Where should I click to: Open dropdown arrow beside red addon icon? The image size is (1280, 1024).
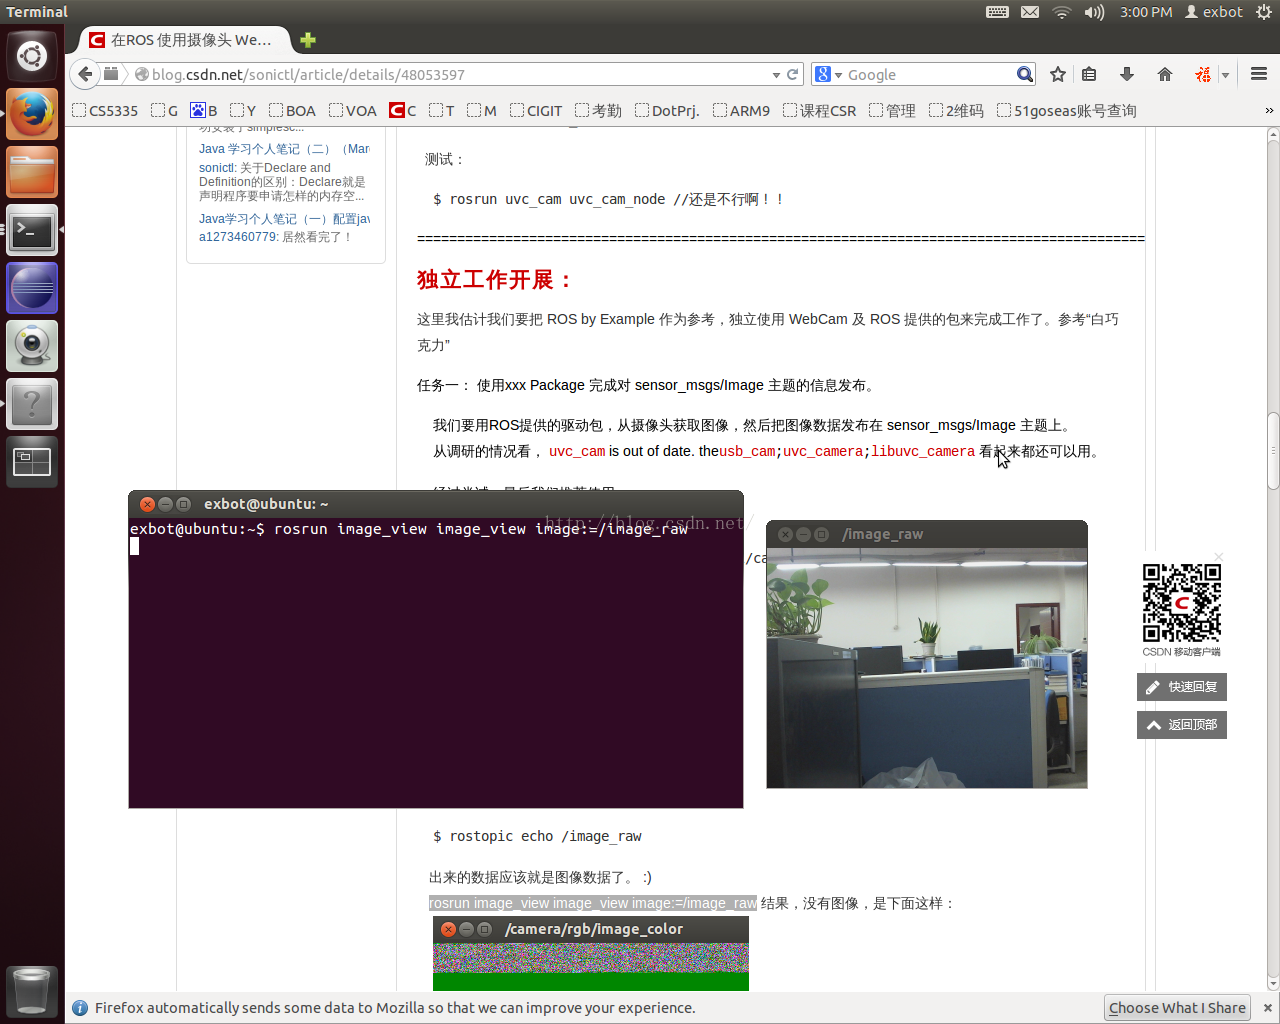(x=1225, y=75)
